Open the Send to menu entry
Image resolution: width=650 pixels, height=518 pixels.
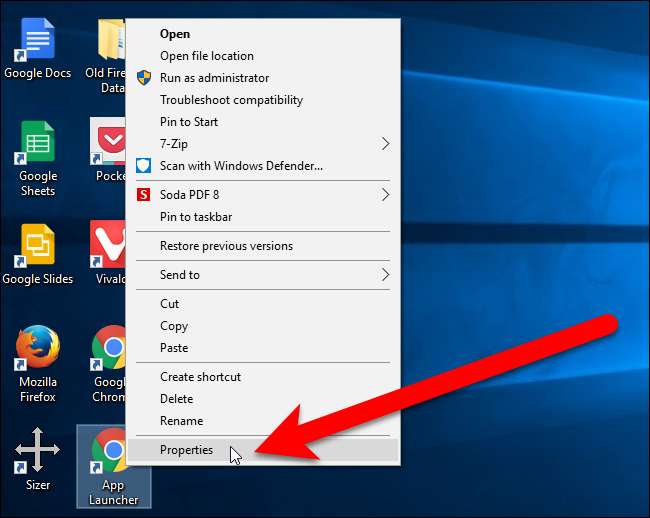pyautogui.click(x=263, y=274)
